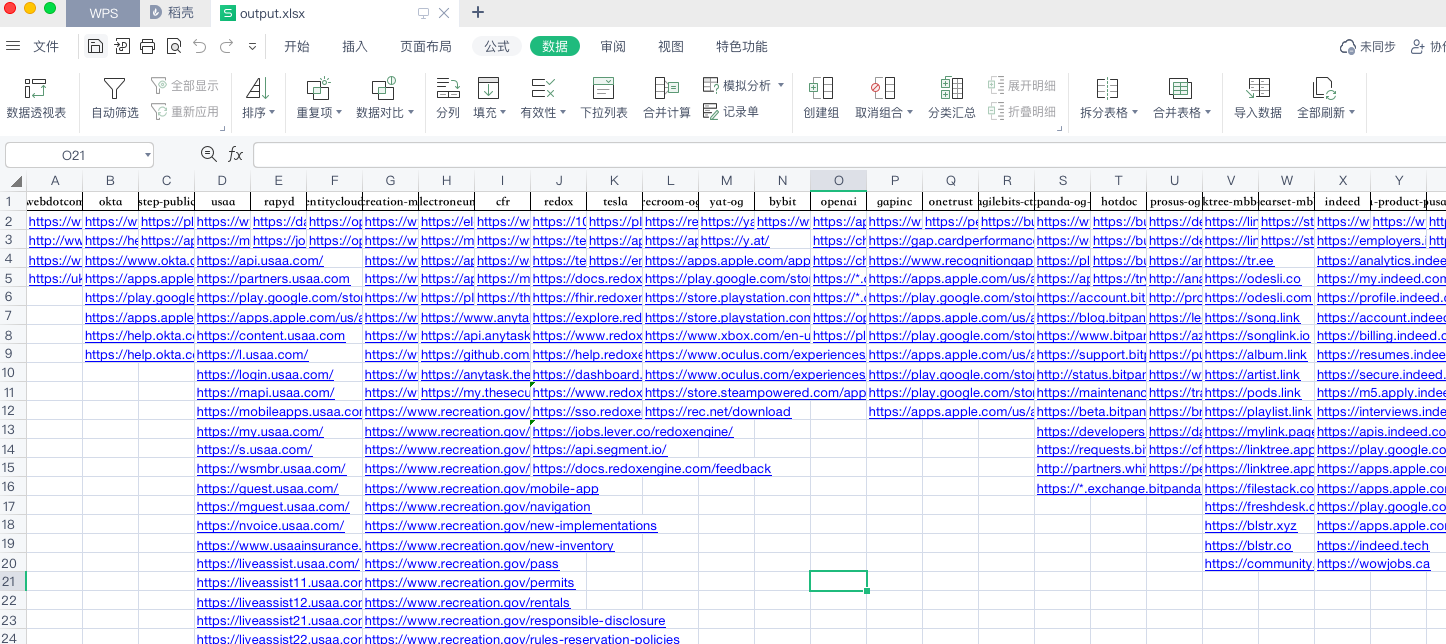The height and width of the screenshot is (644, 1446).
Task: Click the print preview icon
Action: click(174, 46)
